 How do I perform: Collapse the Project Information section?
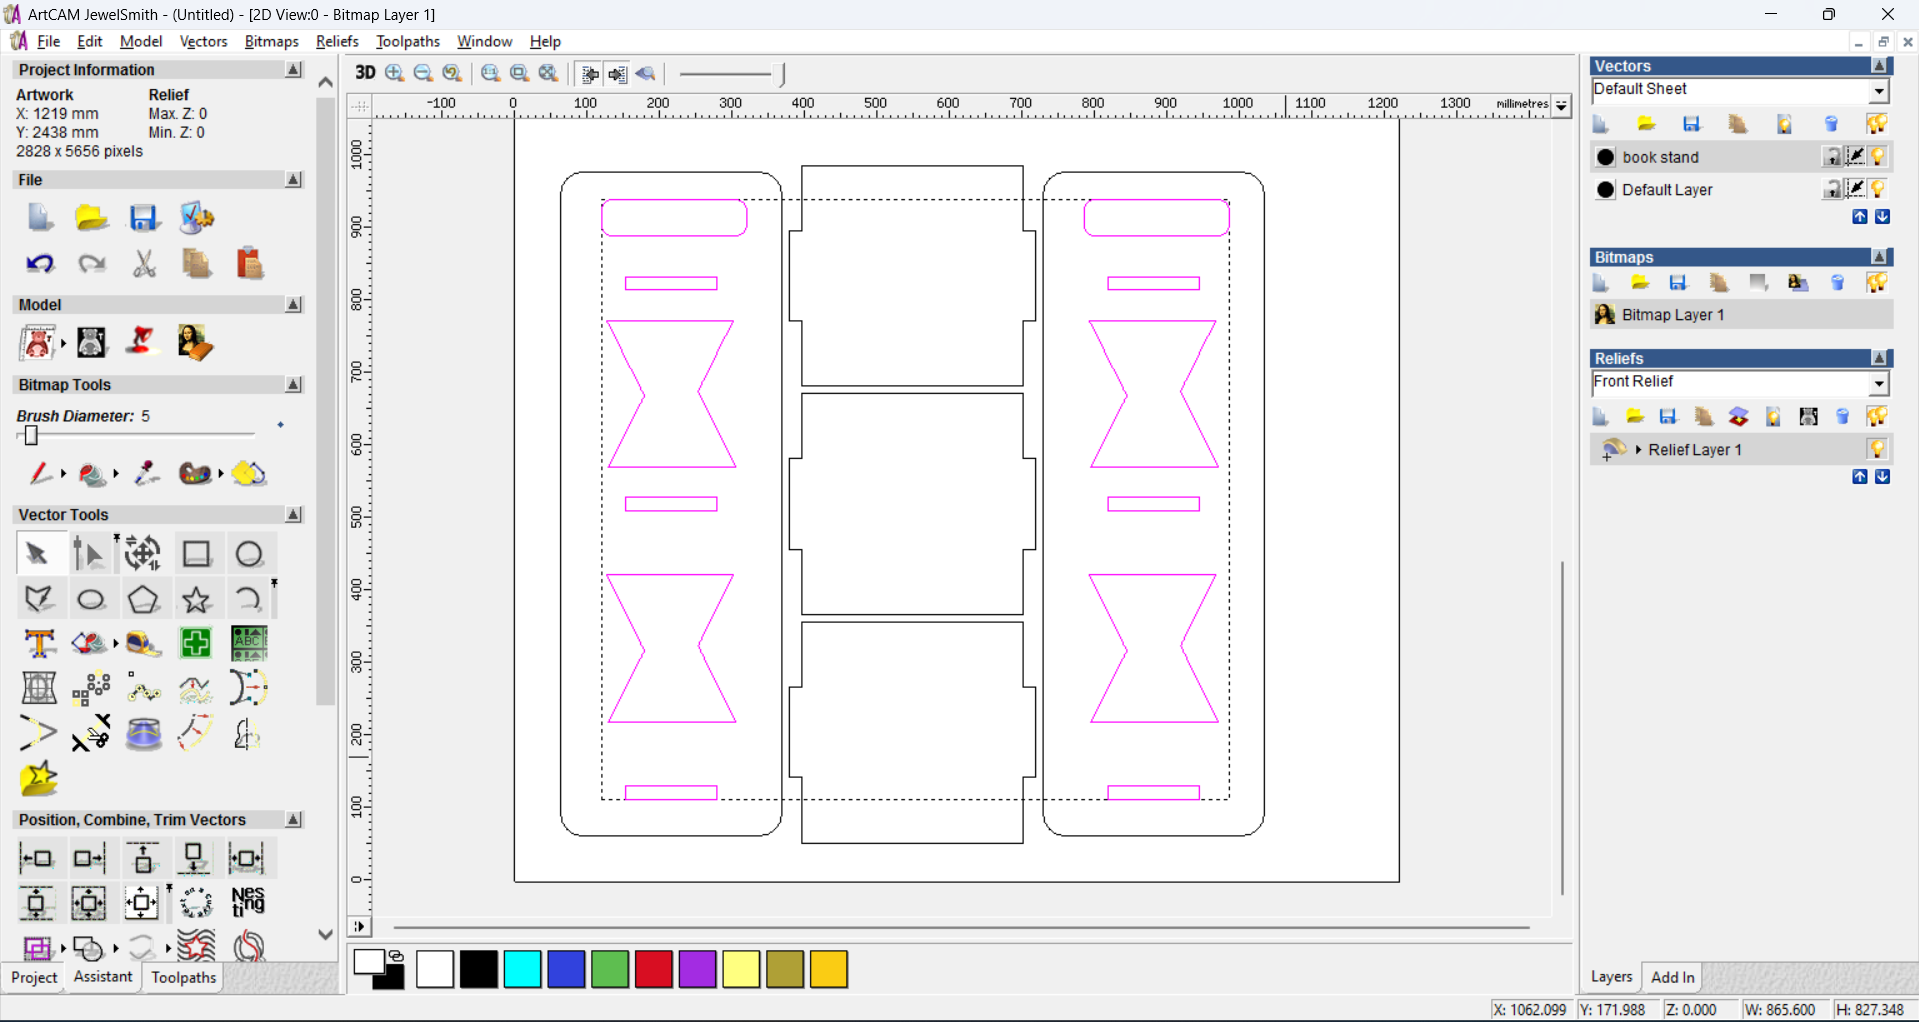[x=294, y=70]
